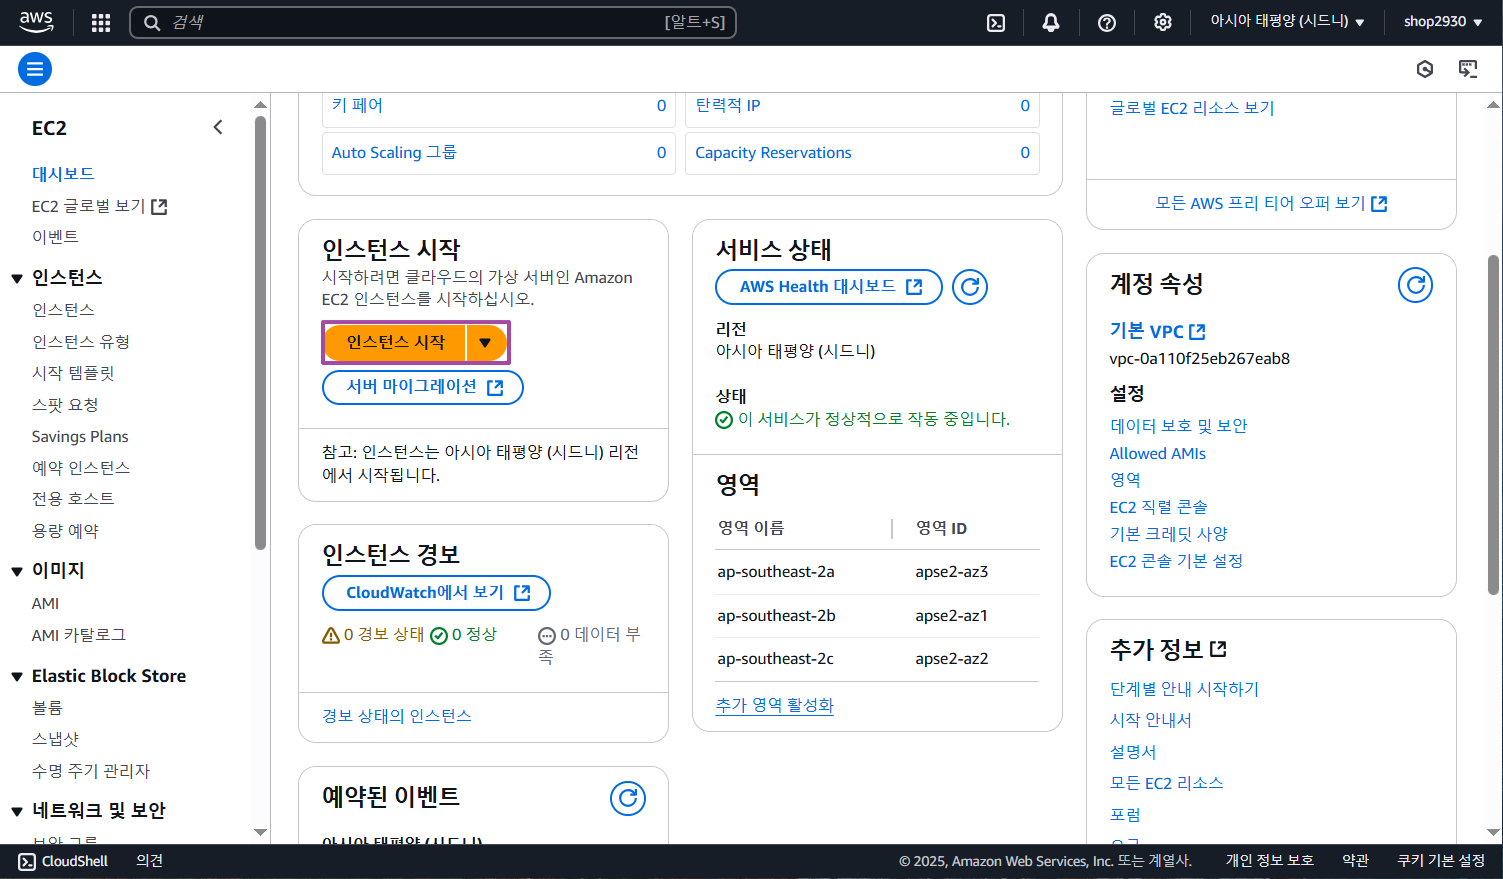Click 글로벌 EC2 리소스 보기 link
This screenshot has height=879, width=1503.
(x=1192, y=108)
